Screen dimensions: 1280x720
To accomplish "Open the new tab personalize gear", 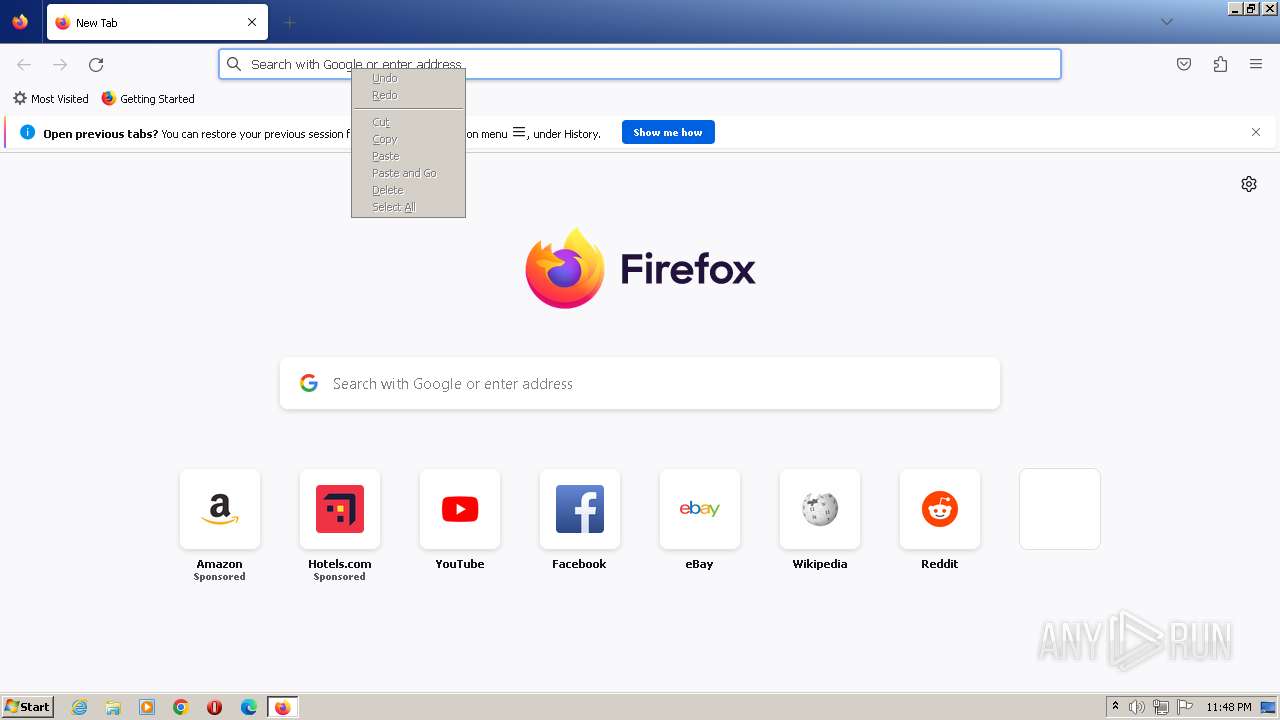I will (x=1249, y=184).
